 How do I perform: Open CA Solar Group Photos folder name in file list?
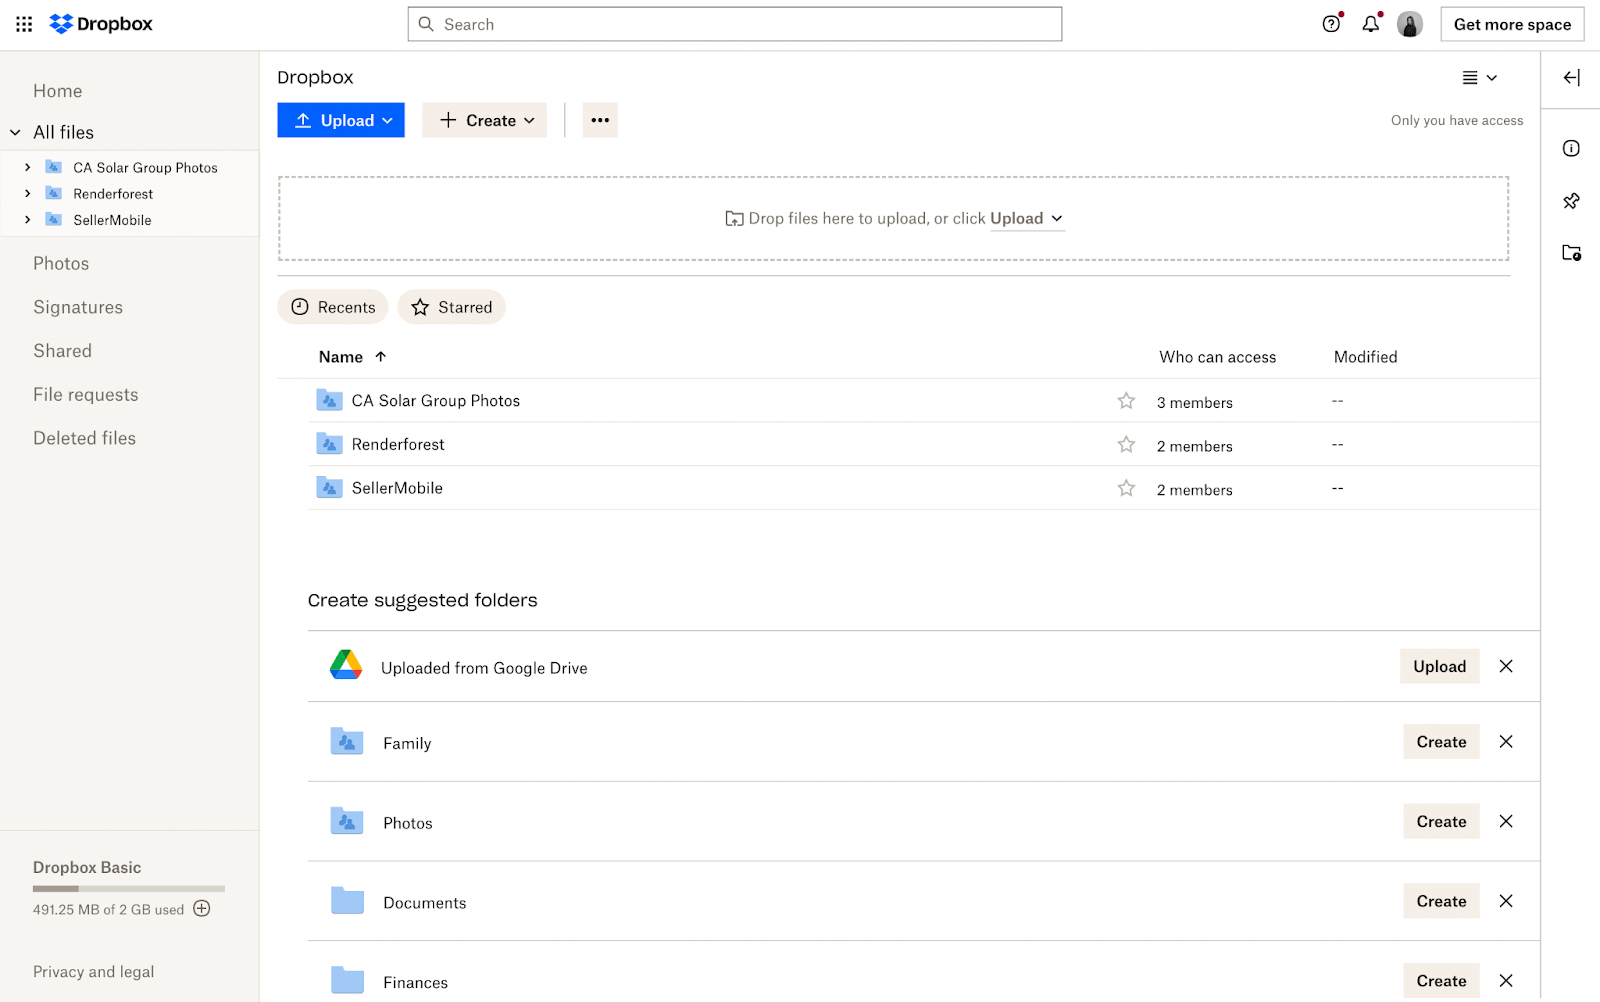point(436,401)
